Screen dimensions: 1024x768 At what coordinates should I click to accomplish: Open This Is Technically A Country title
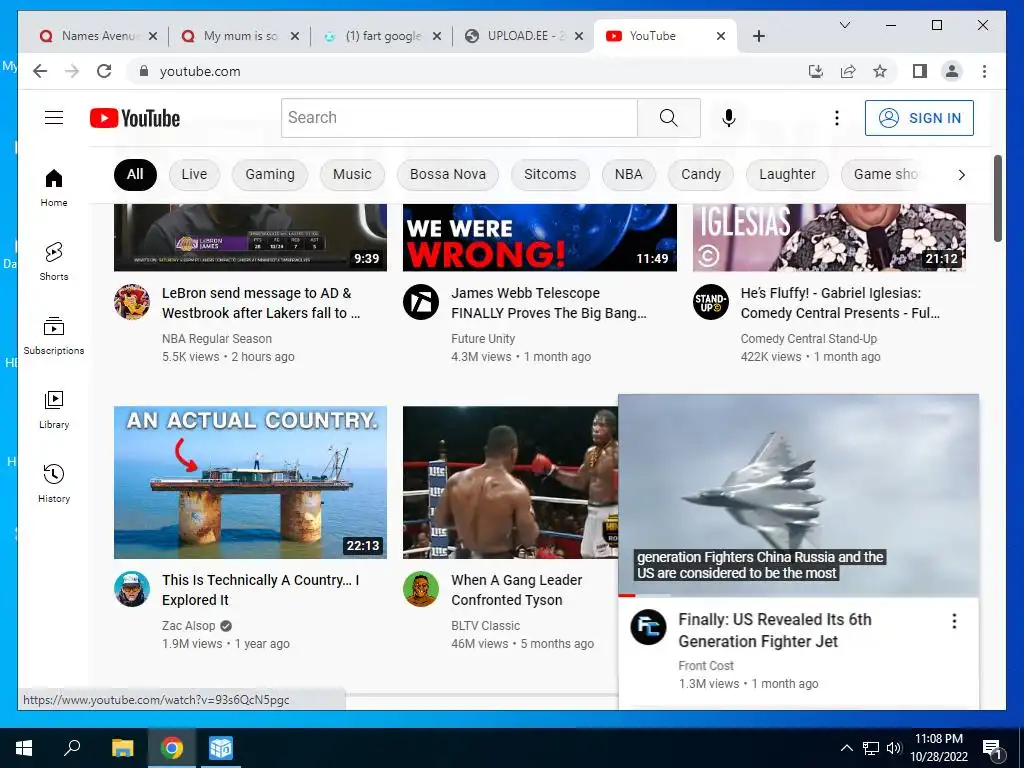point(261,590)
